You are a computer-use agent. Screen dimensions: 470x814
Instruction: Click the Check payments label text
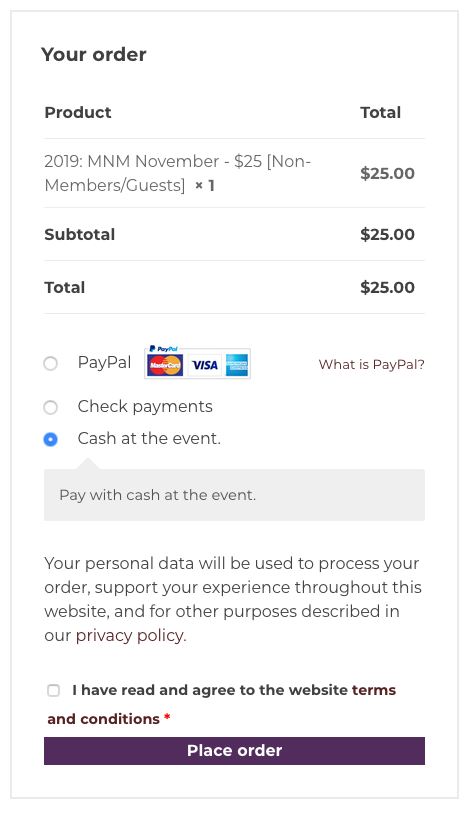tap(145, 406)
